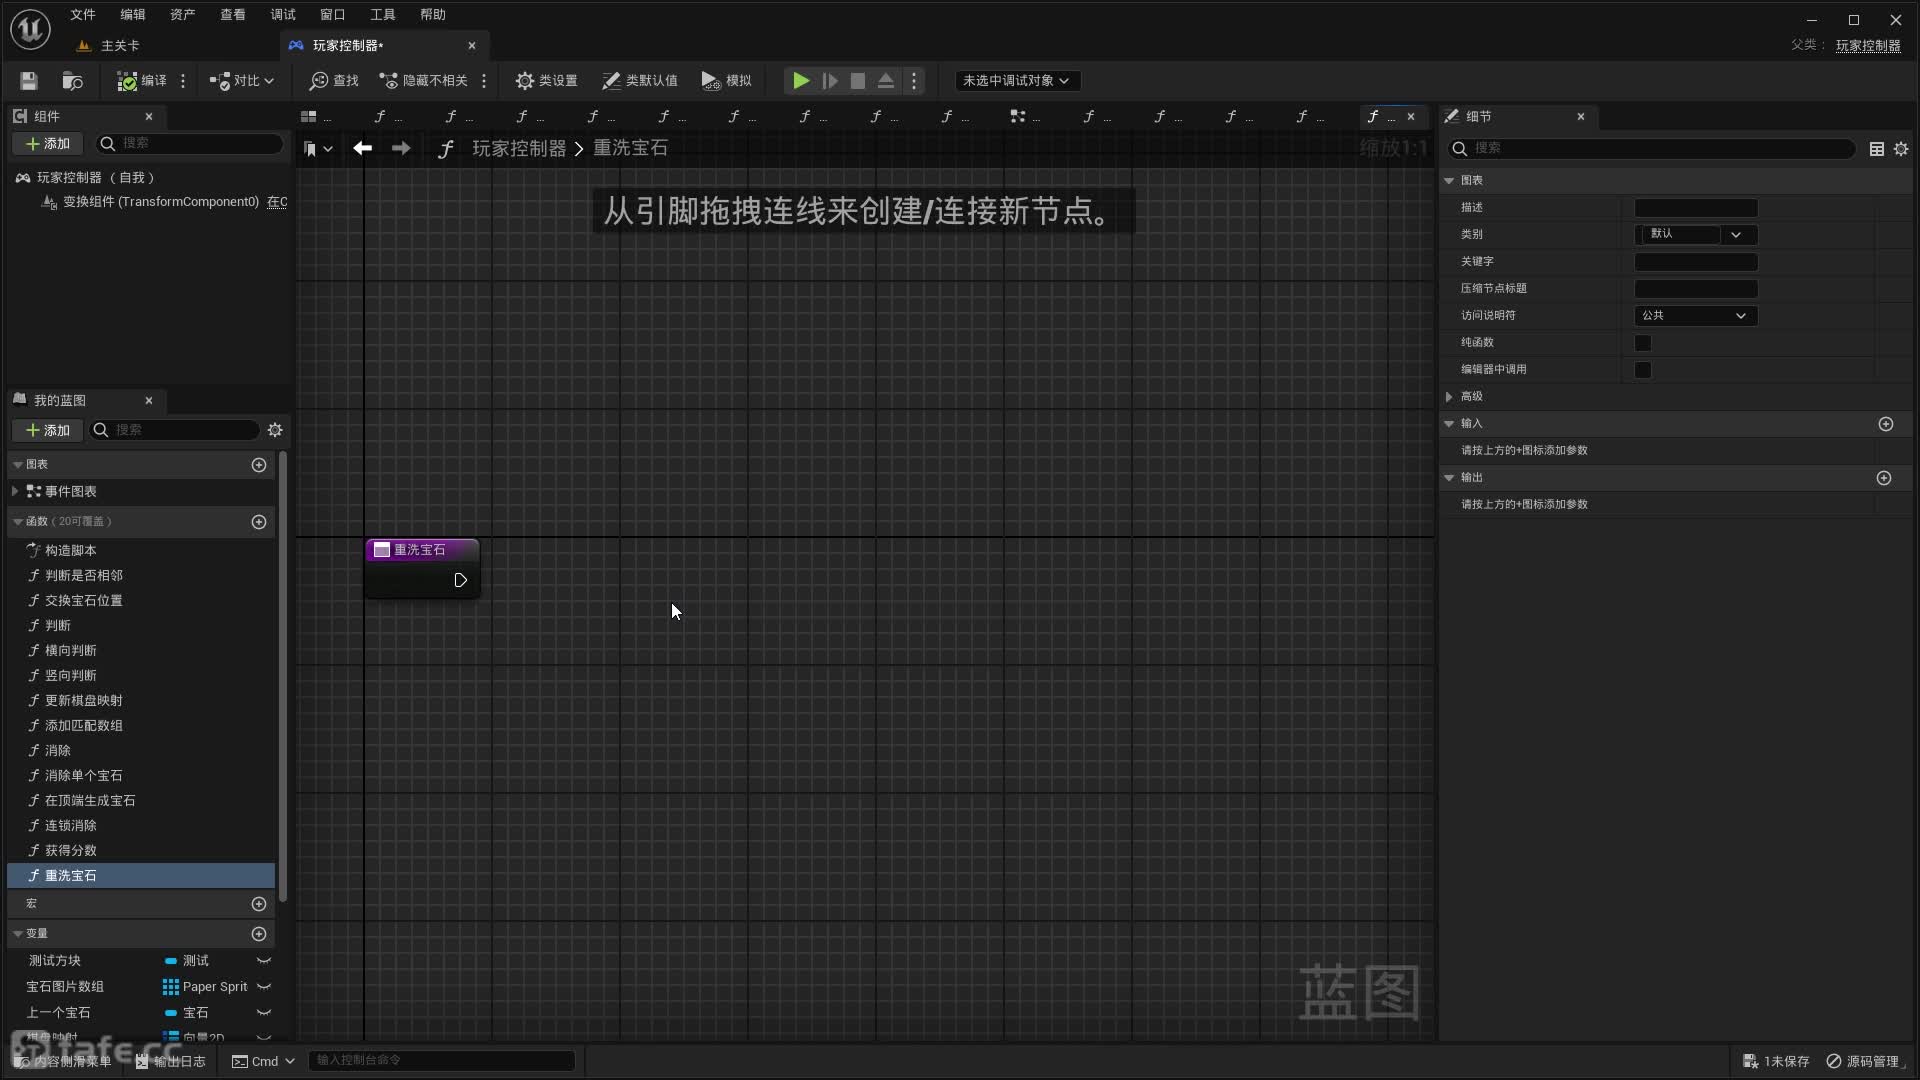The image size is (1920, 1080).
Task: Click the 测试 type pill of 测试方块
Action: (171, 961)
